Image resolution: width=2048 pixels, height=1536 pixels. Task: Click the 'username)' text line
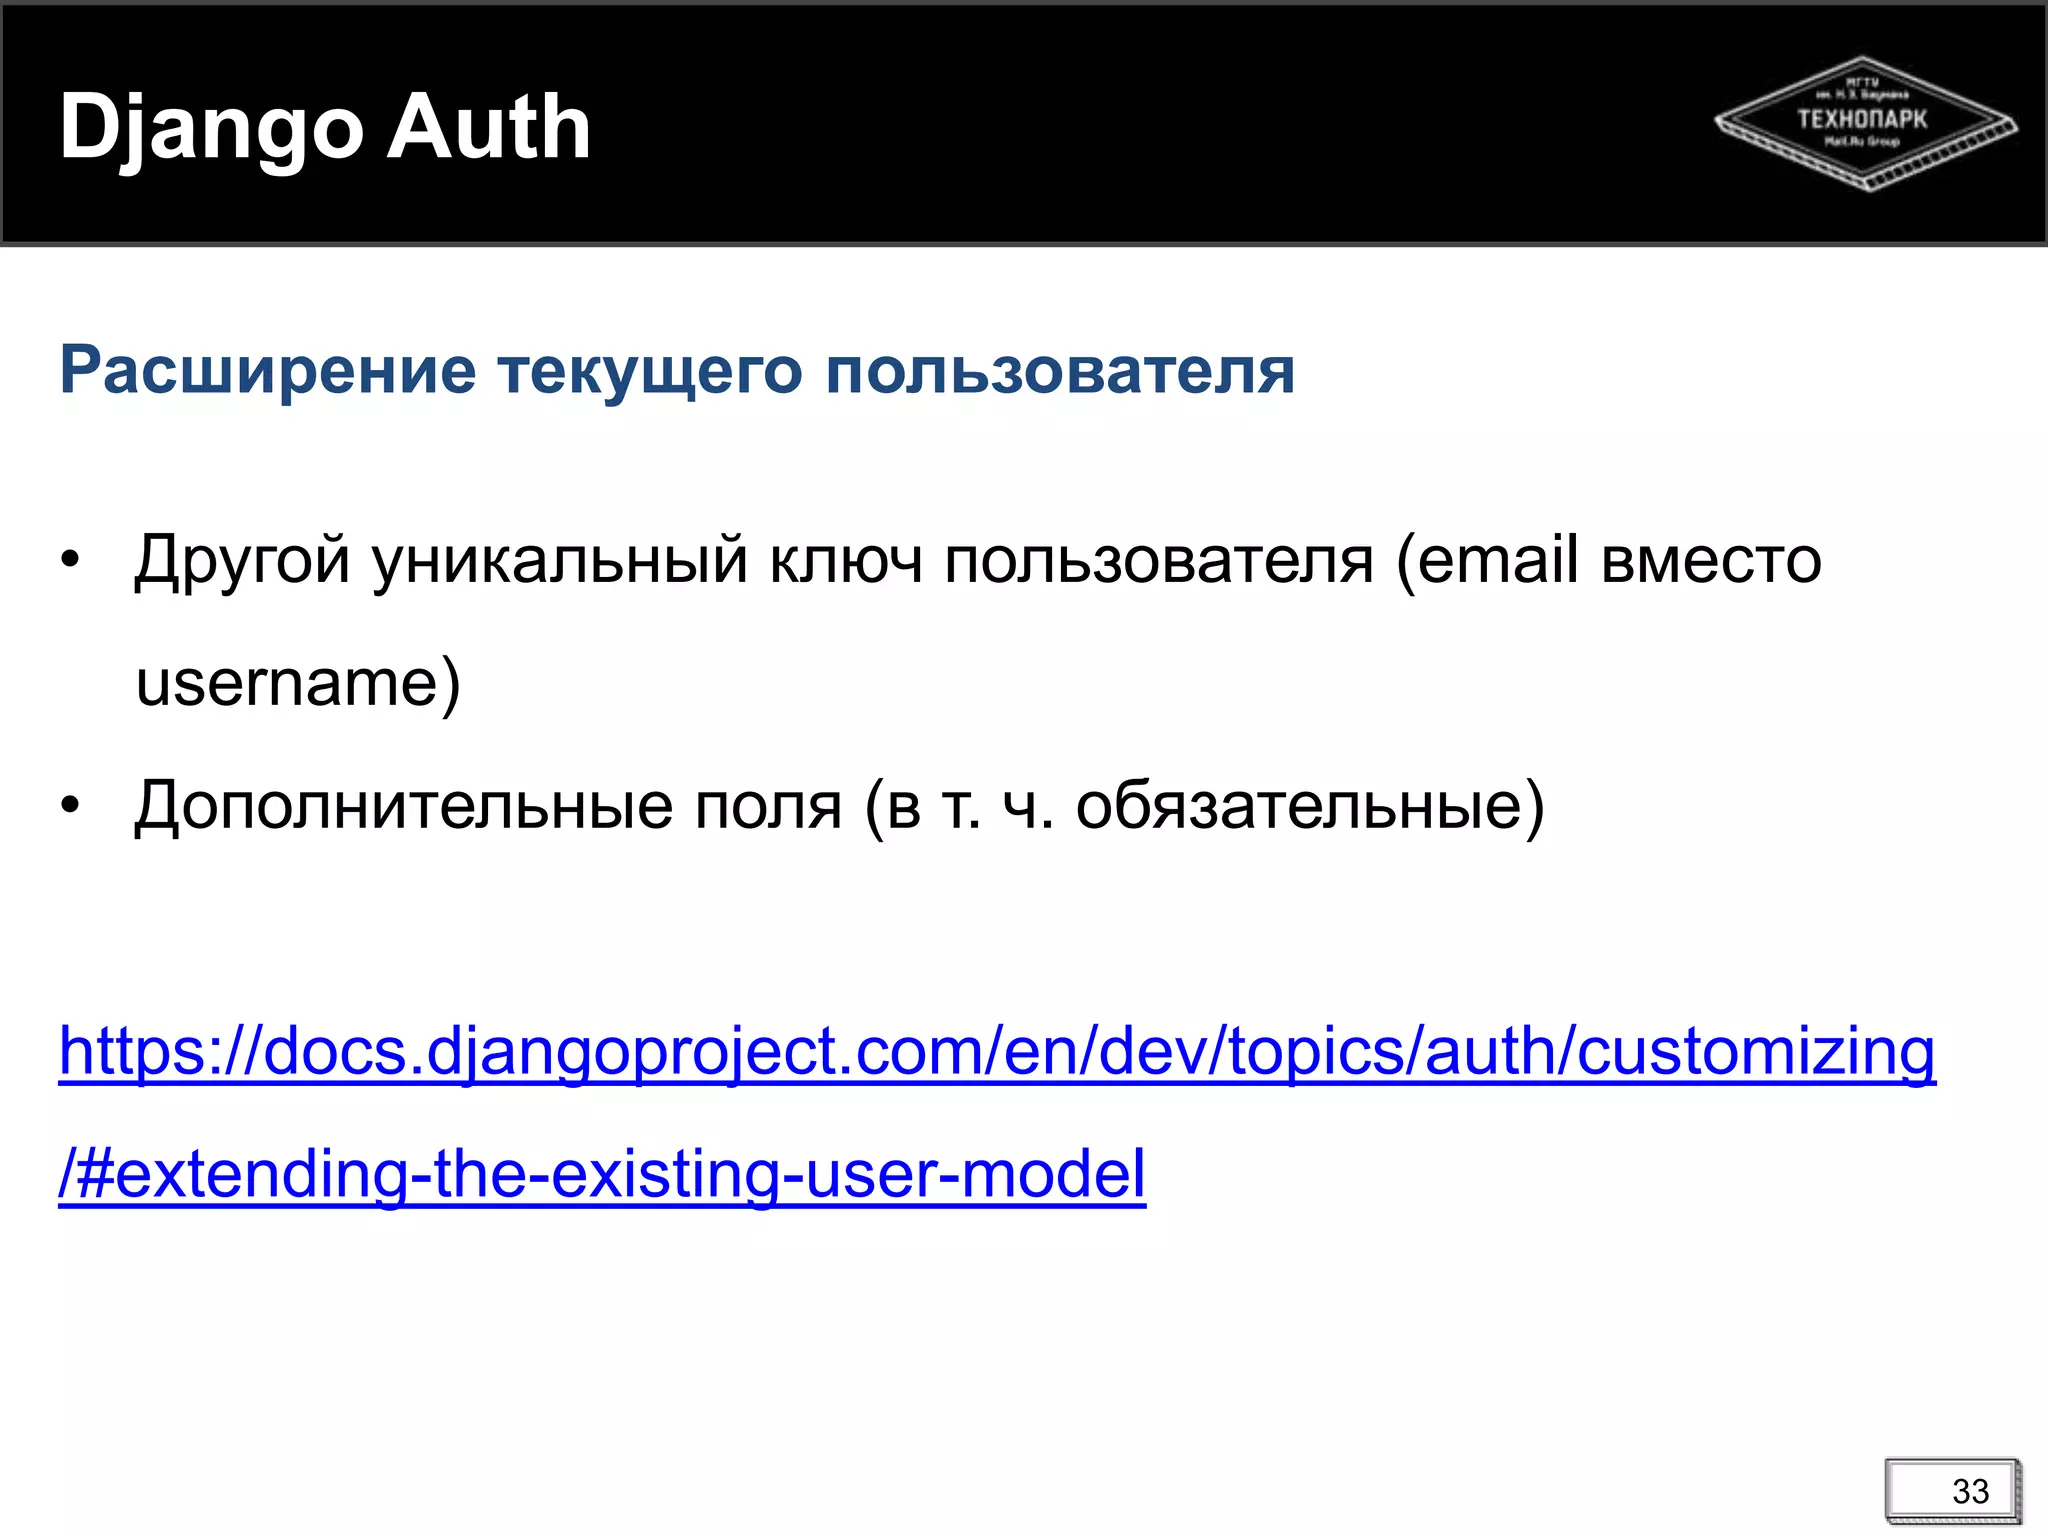pos(298,683)
